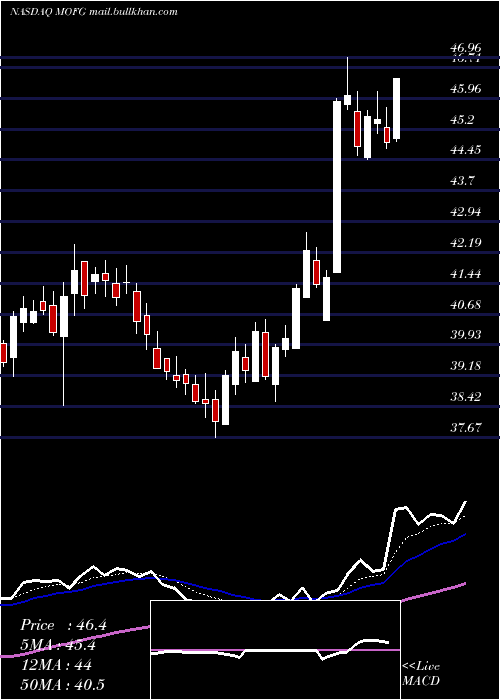
Task: Click the 46.96 top price label
Action: (466, 47)
